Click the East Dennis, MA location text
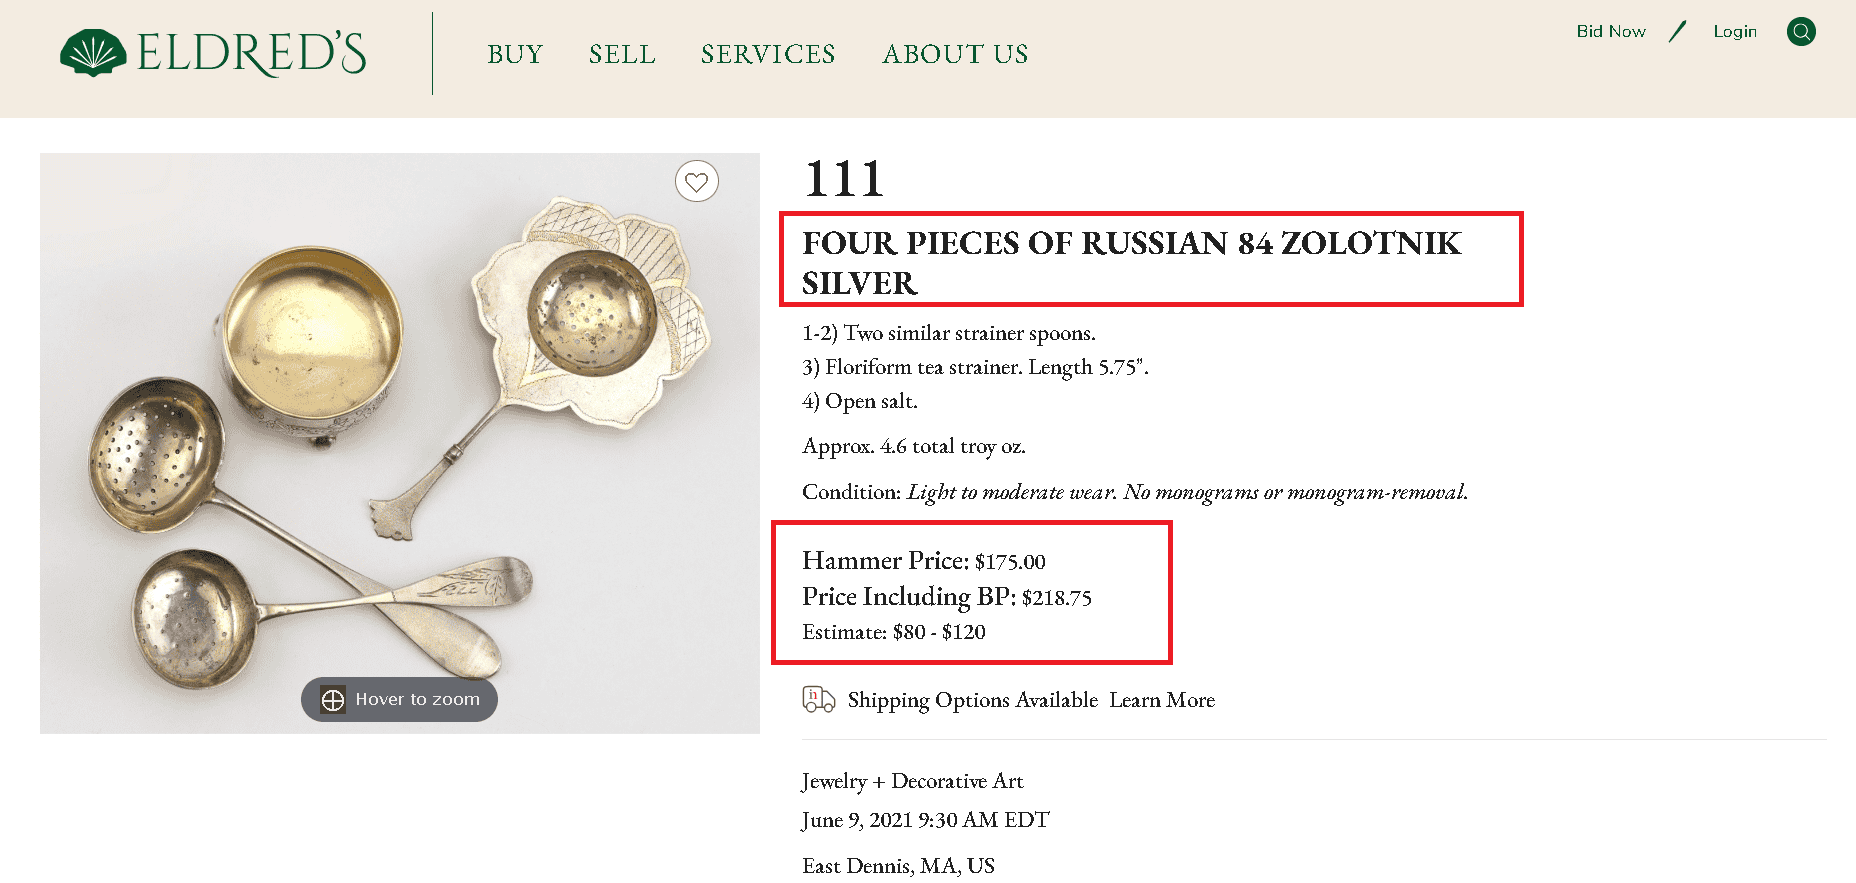Screen dimensions: 1856x883 [x=898, y=865]
